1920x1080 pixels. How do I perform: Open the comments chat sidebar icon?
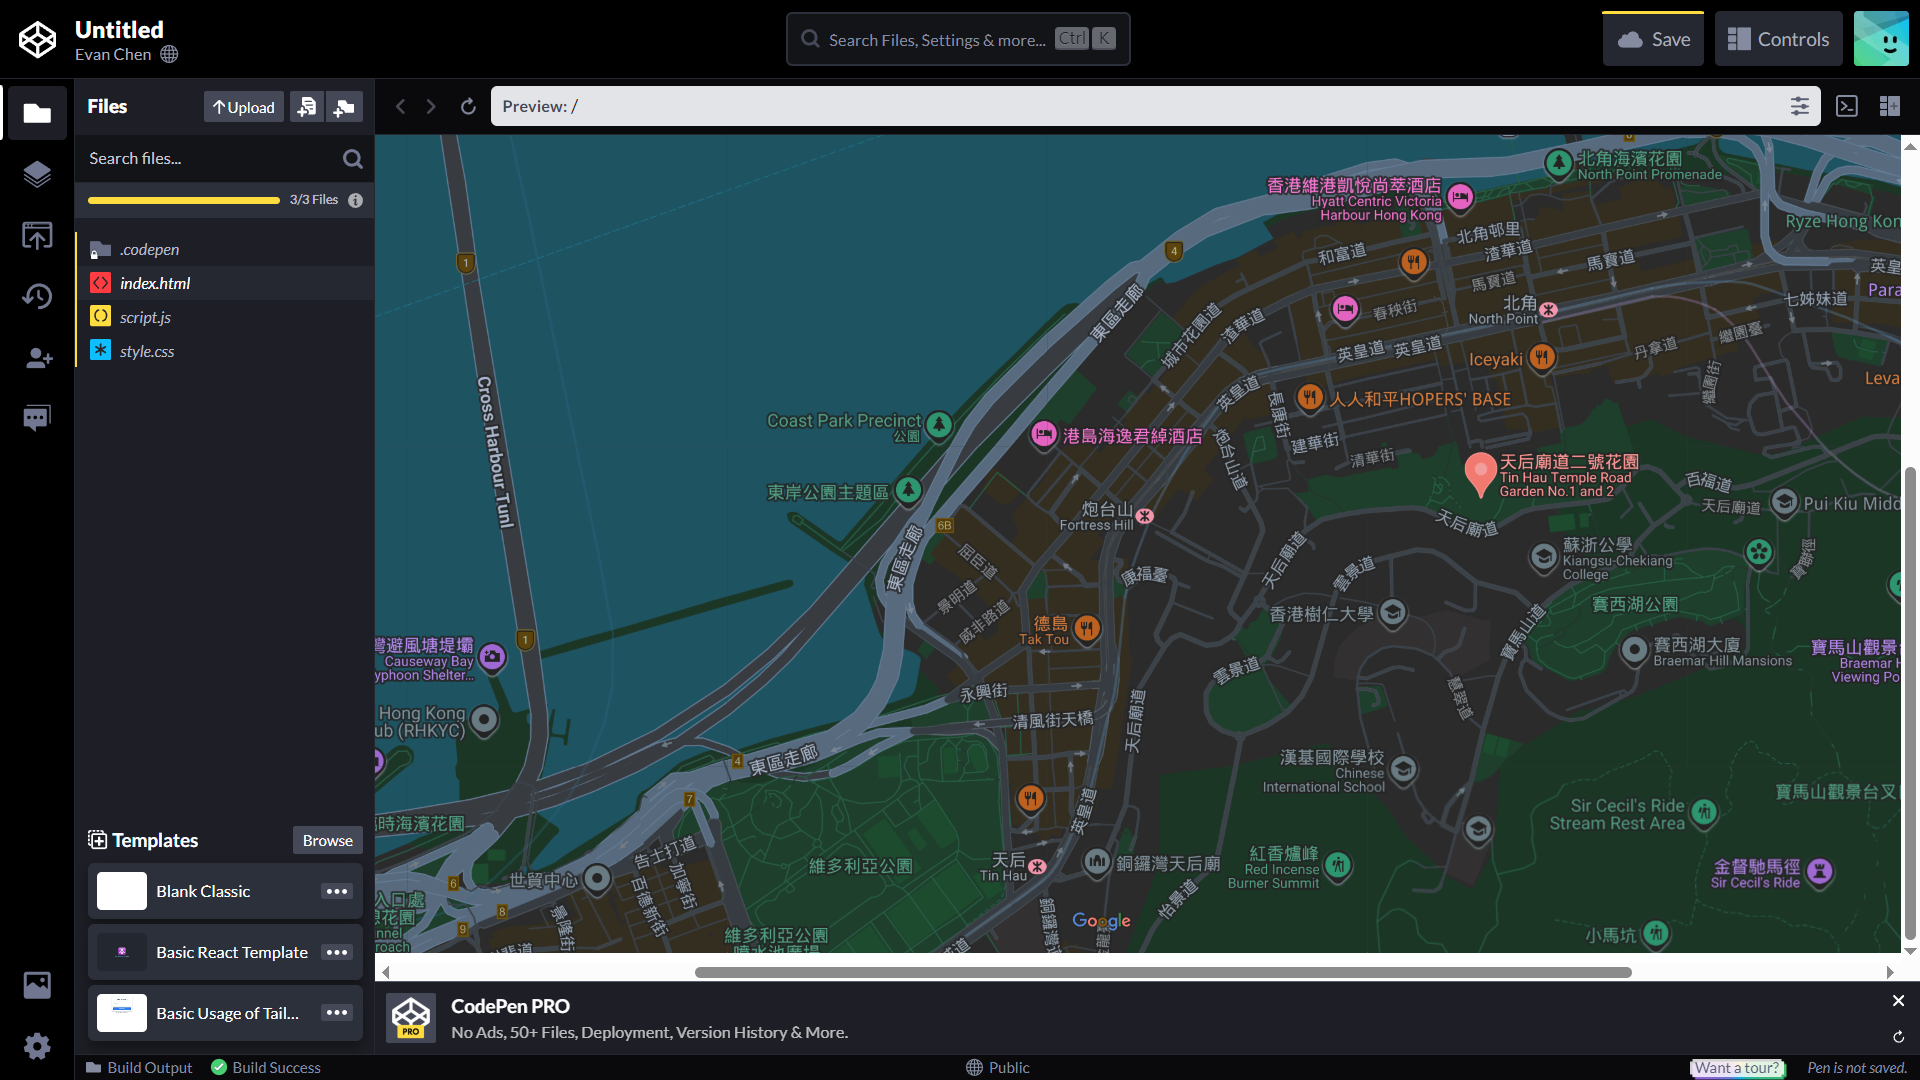[37, 418]
